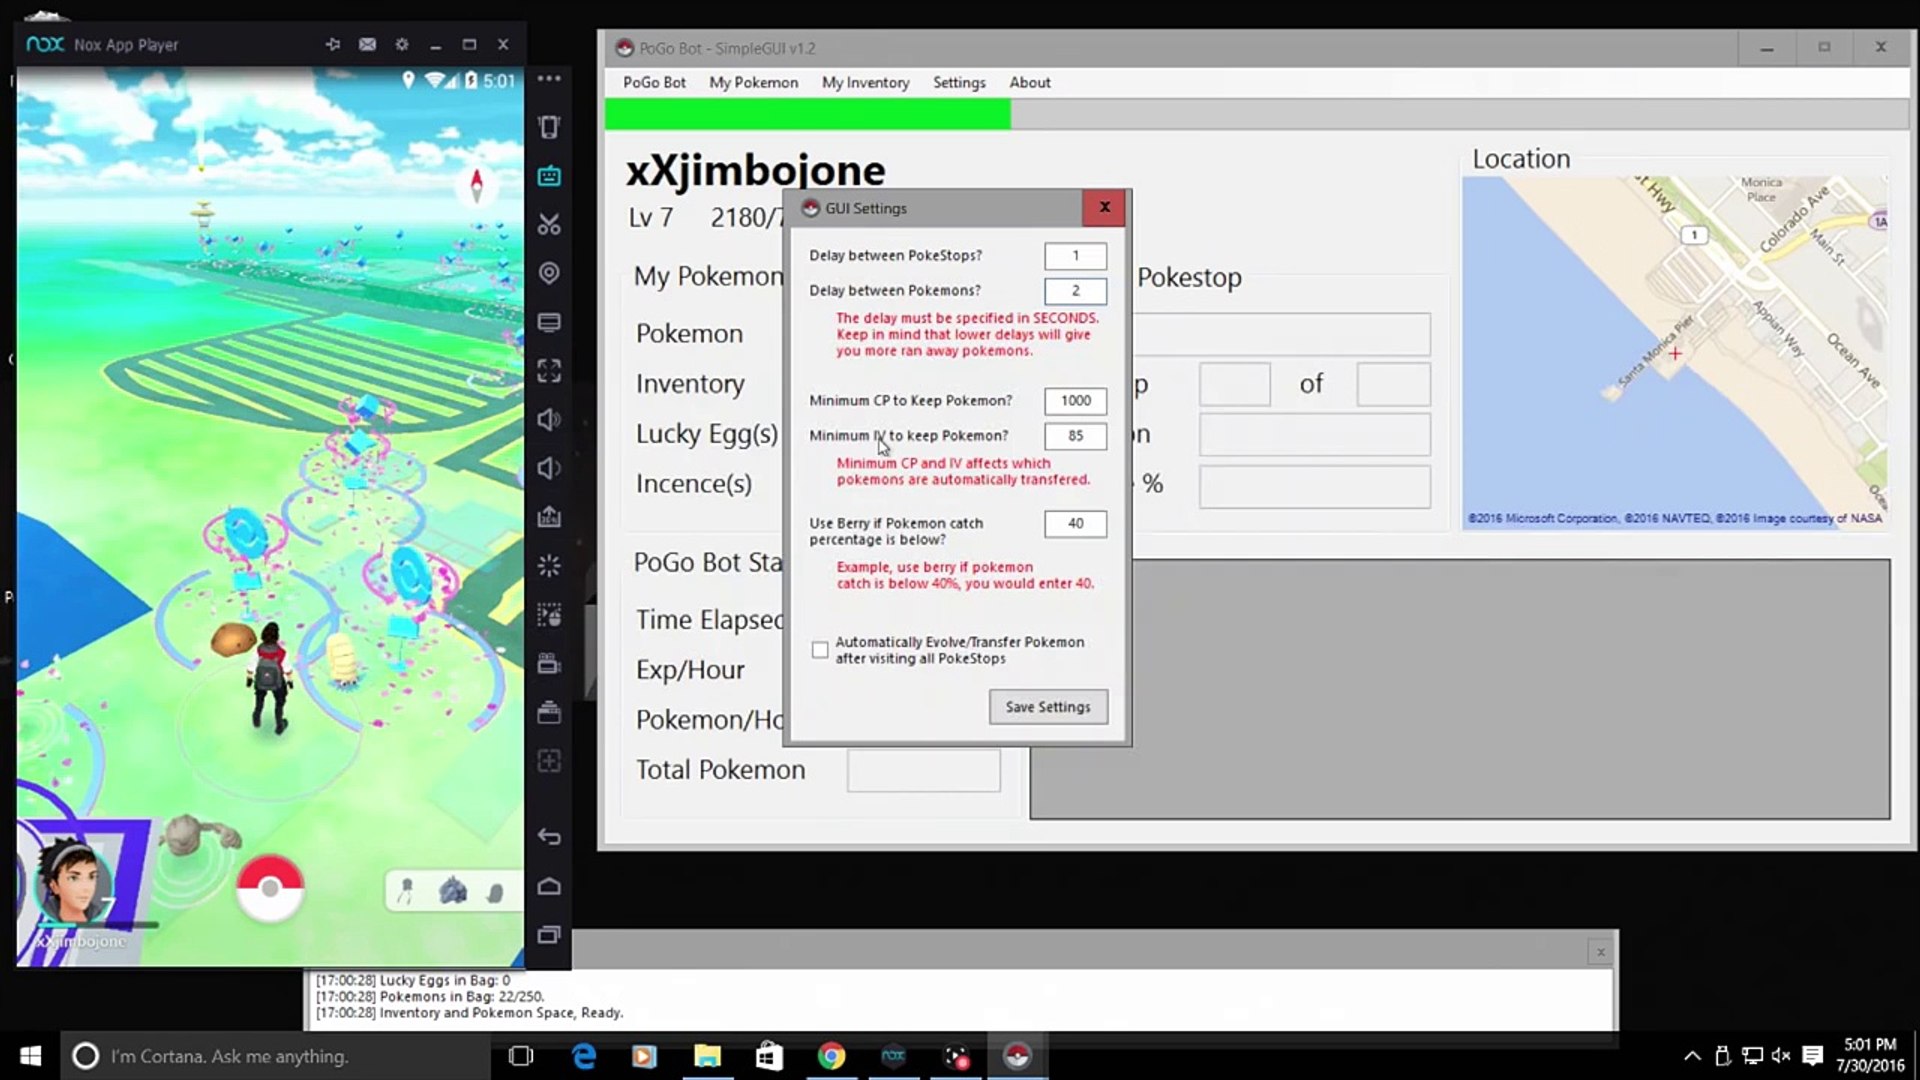The image size is (1920, 1080).
Task: Click the Save Settings button
Action: 1048,707
